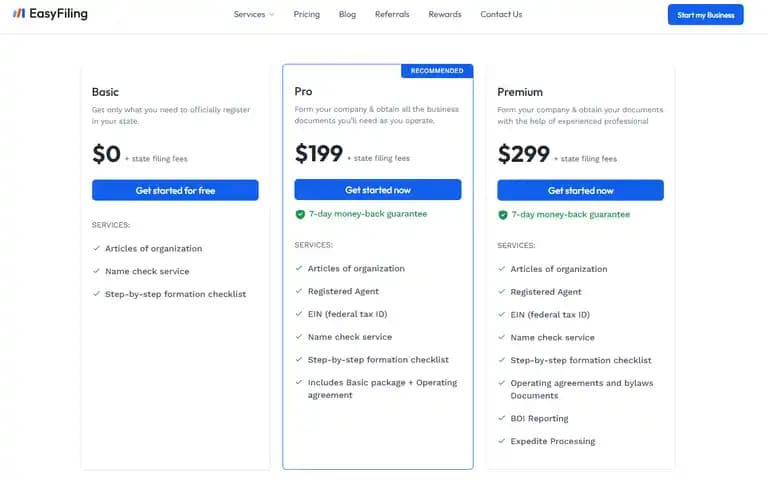Click Get started for free button

point(175,191)
